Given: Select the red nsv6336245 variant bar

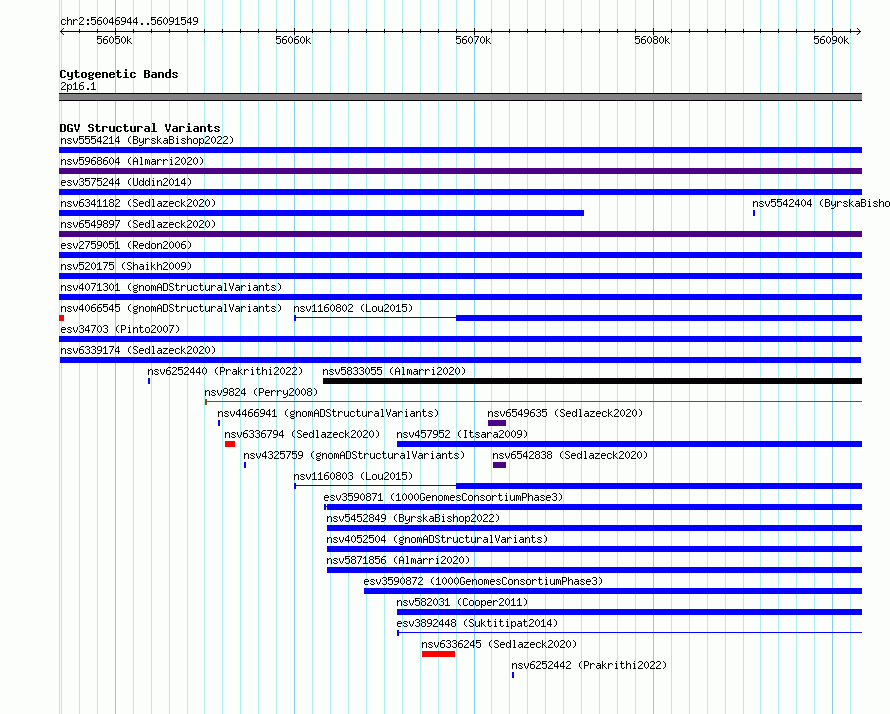Looking at the screenshot, I should (438, 654).
